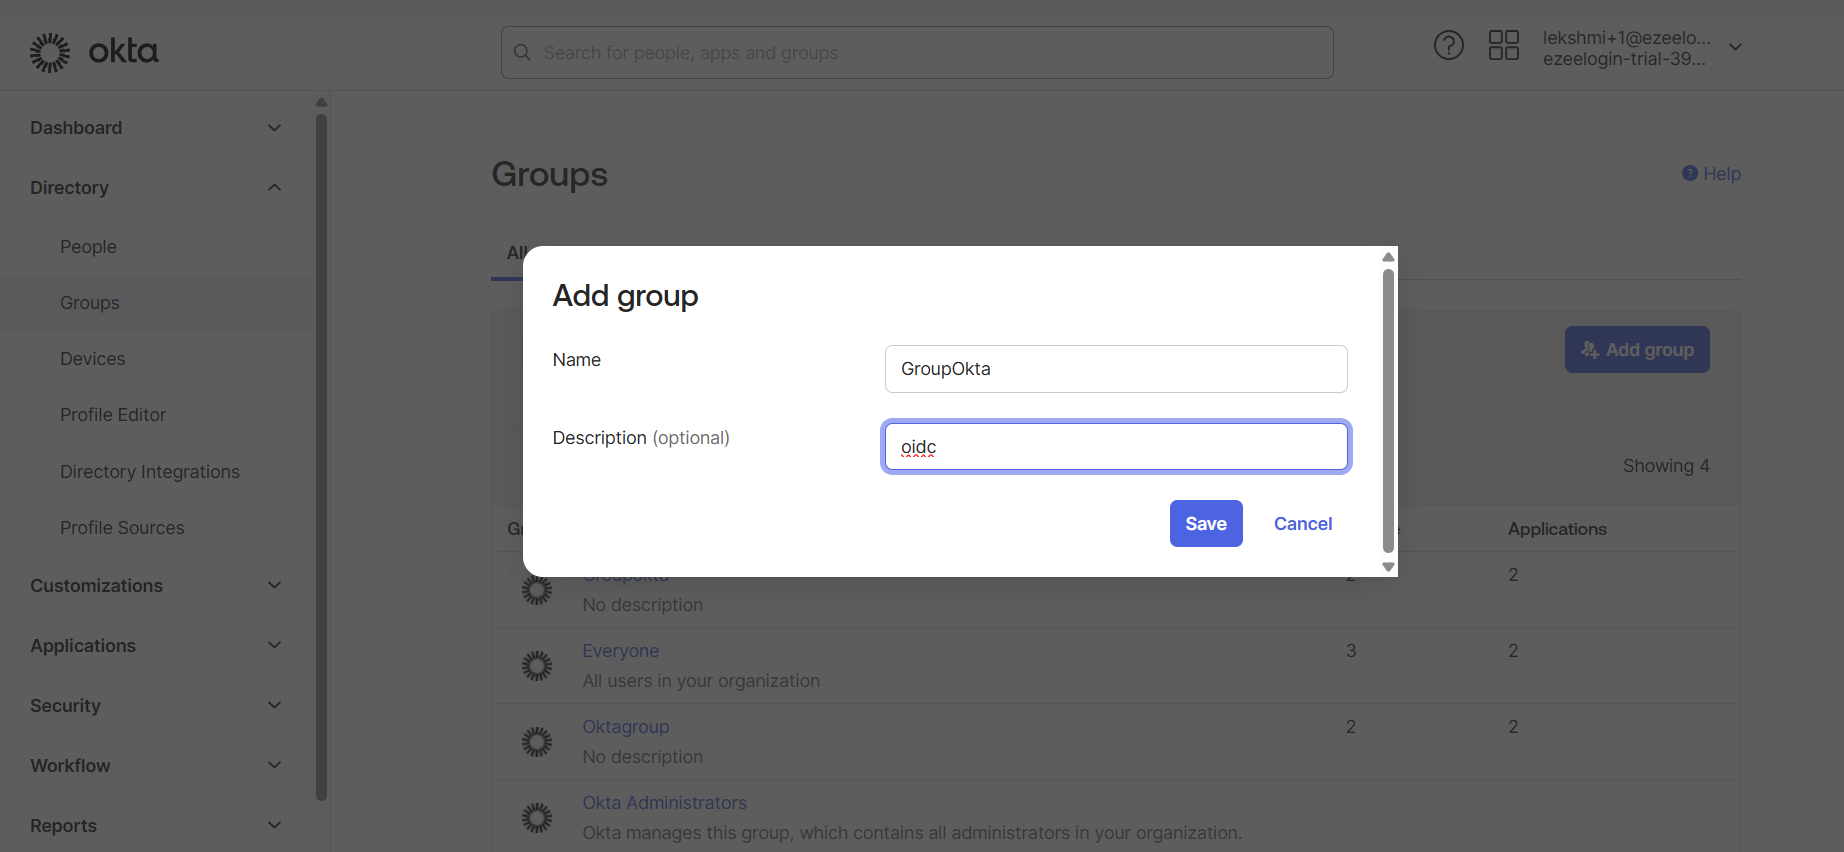Viewport: 1844px width, 852px height.
Task: Expand the Applications sidebar section
Action: click(274, 646)
